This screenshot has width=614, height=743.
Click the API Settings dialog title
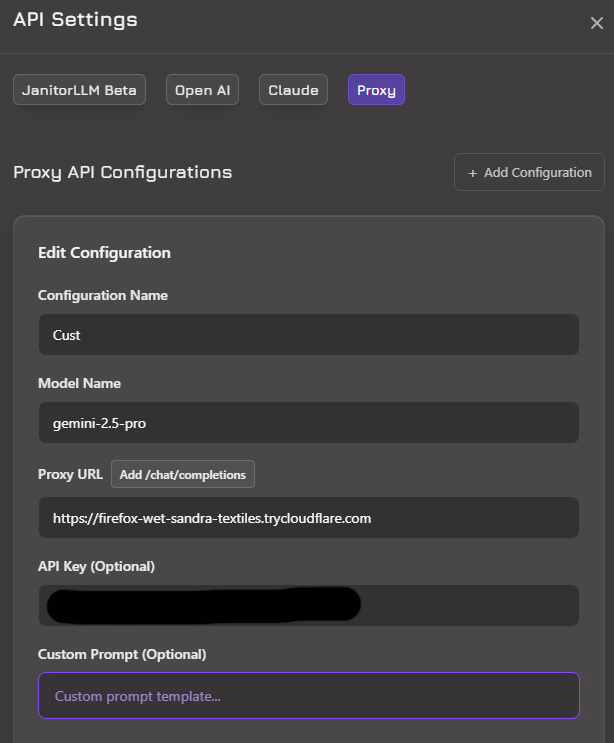pyautogui.click(x=75, y=19)
